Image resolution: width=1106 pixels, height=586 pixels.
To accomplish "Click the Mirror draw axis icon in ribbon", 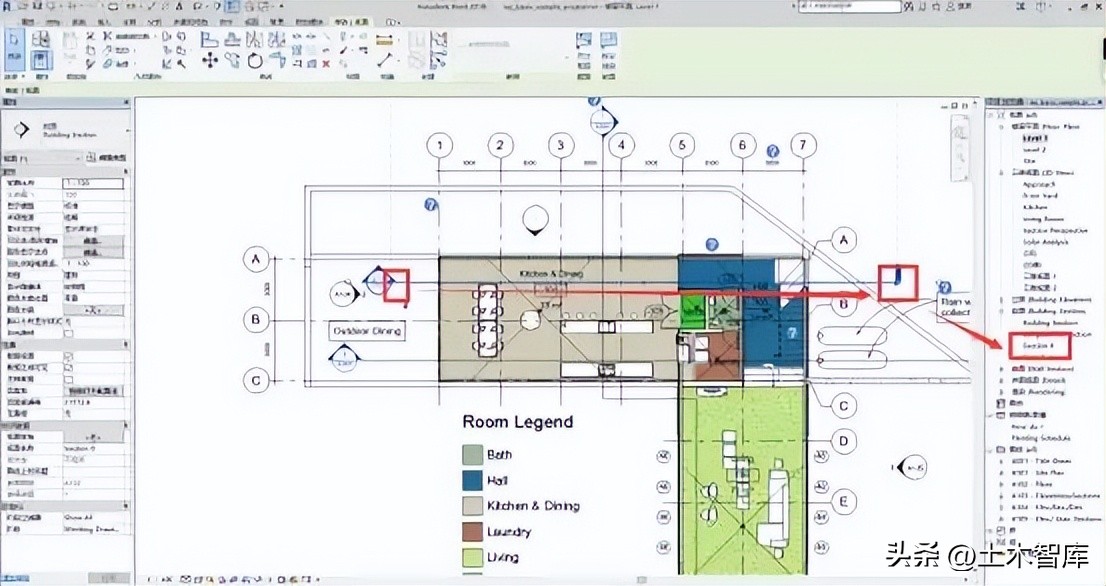I will (x=277, y=40).
